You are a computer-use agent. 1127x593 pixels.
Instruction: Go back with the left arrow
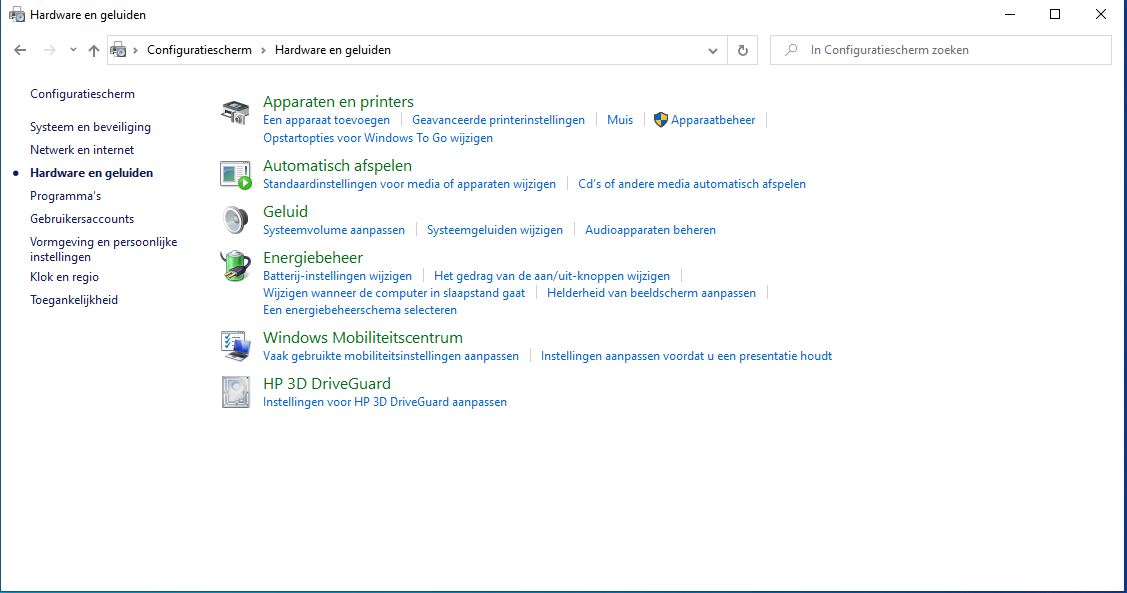[20, 50]
